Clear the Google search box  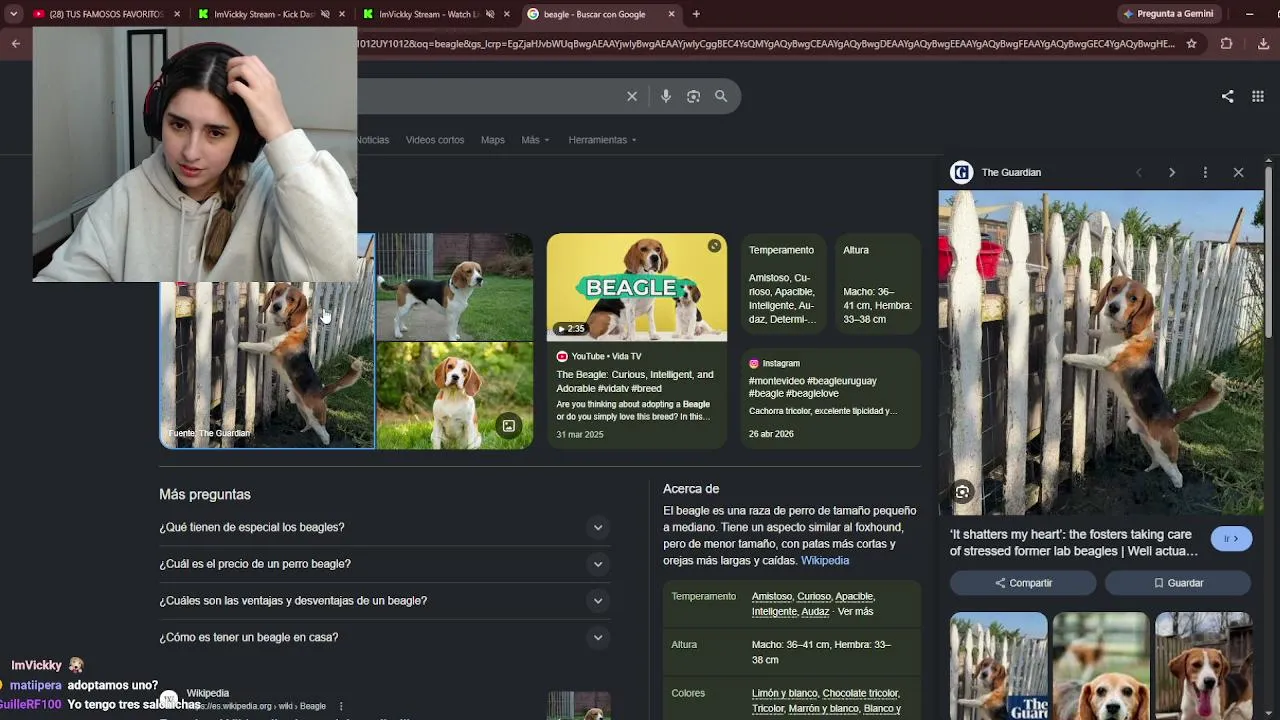click(632, 96)
